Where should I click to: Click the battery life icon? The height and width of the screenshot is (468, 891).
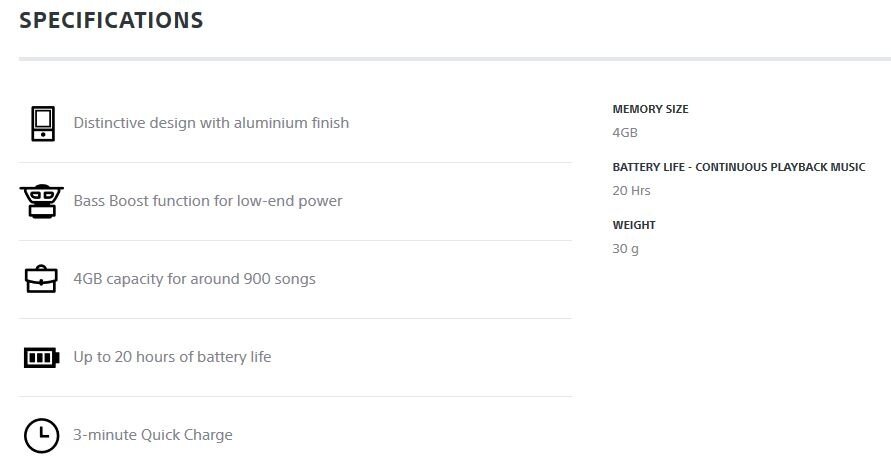pos(41,357)
